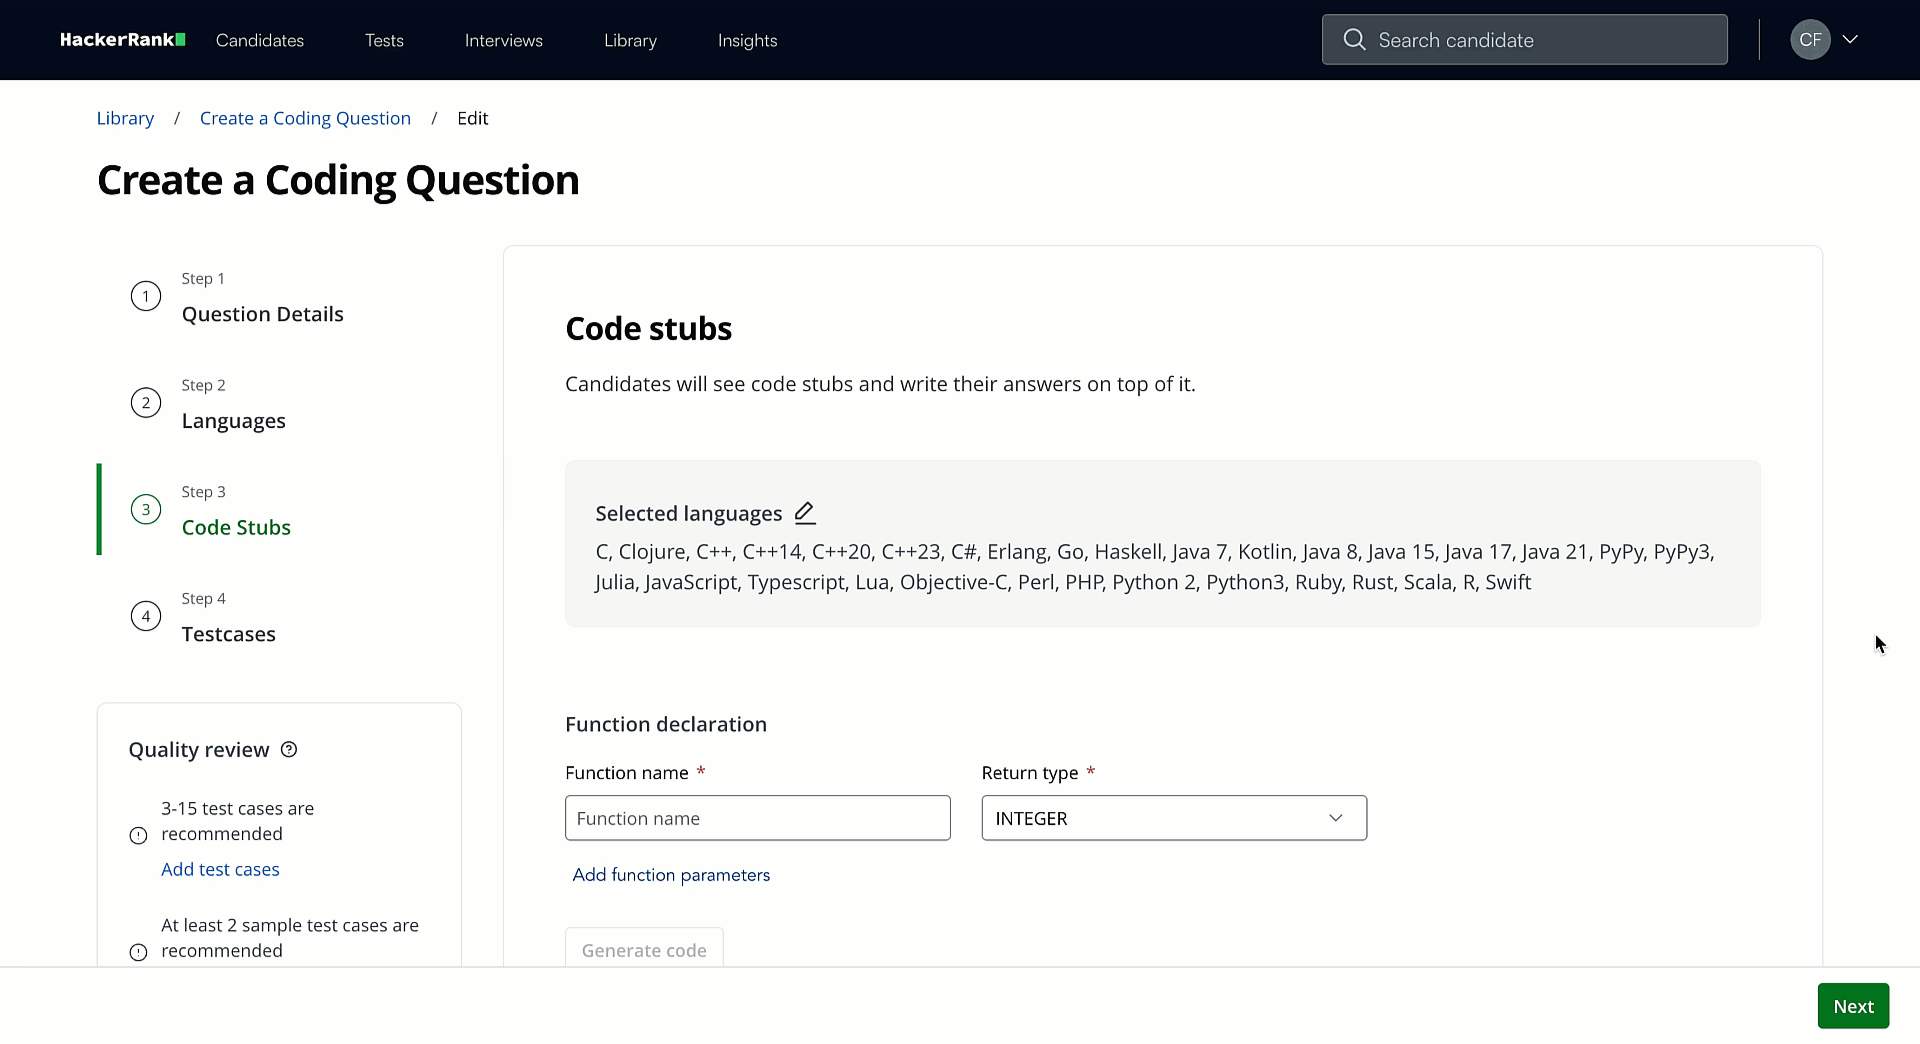Image resolution: width=1920 pixels, height=1044 pixels.
Task: Click the HackerRank logo
Action: [x=121, y=40]
